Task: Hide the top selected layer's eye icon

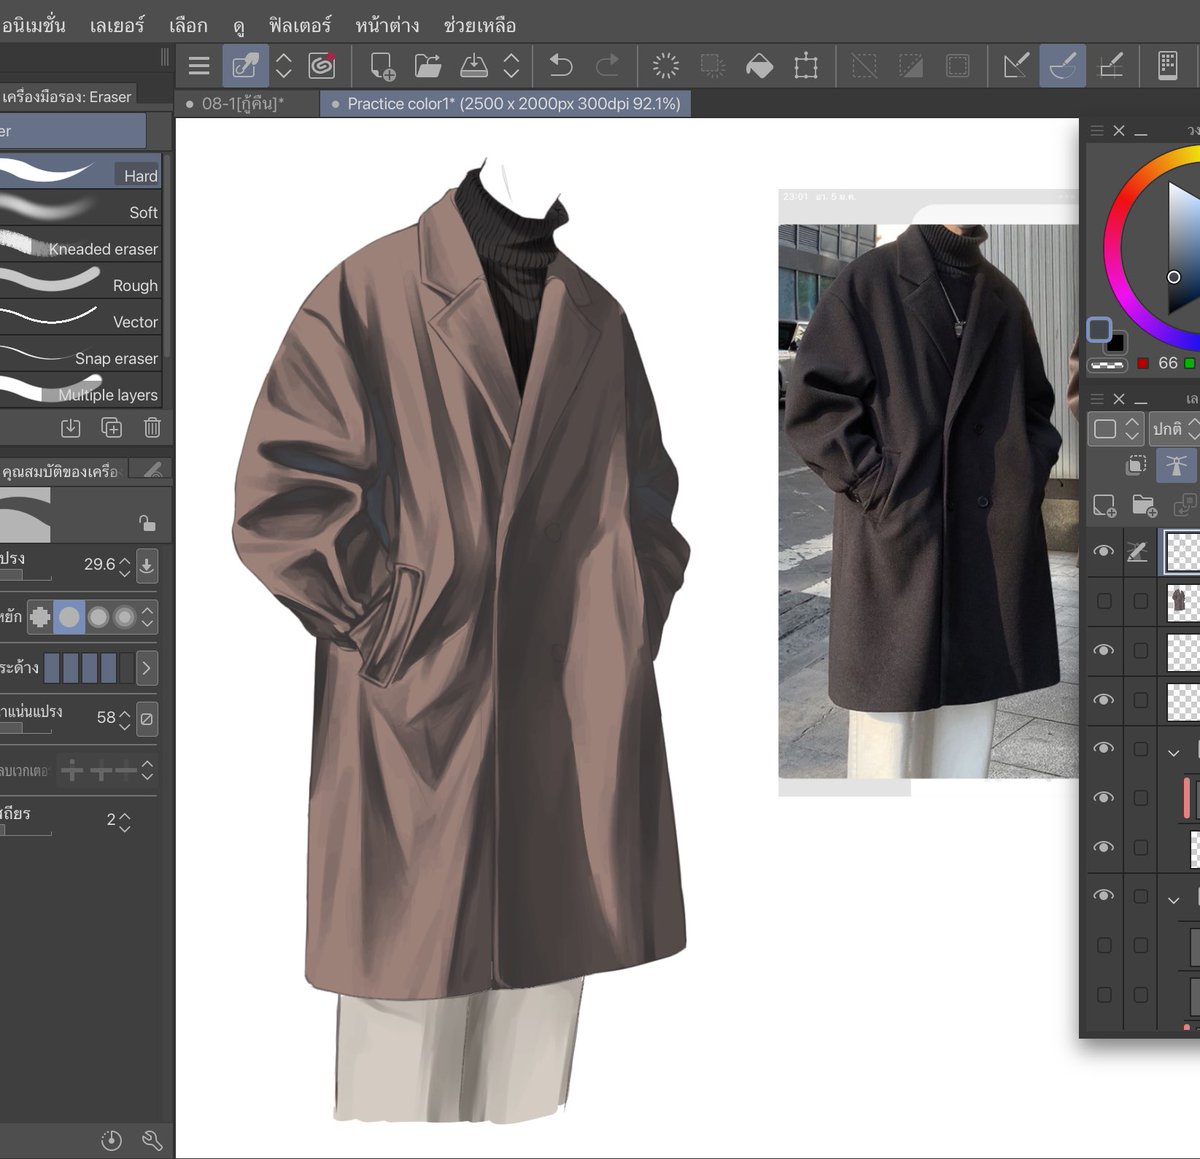Action: point(1104,551)
